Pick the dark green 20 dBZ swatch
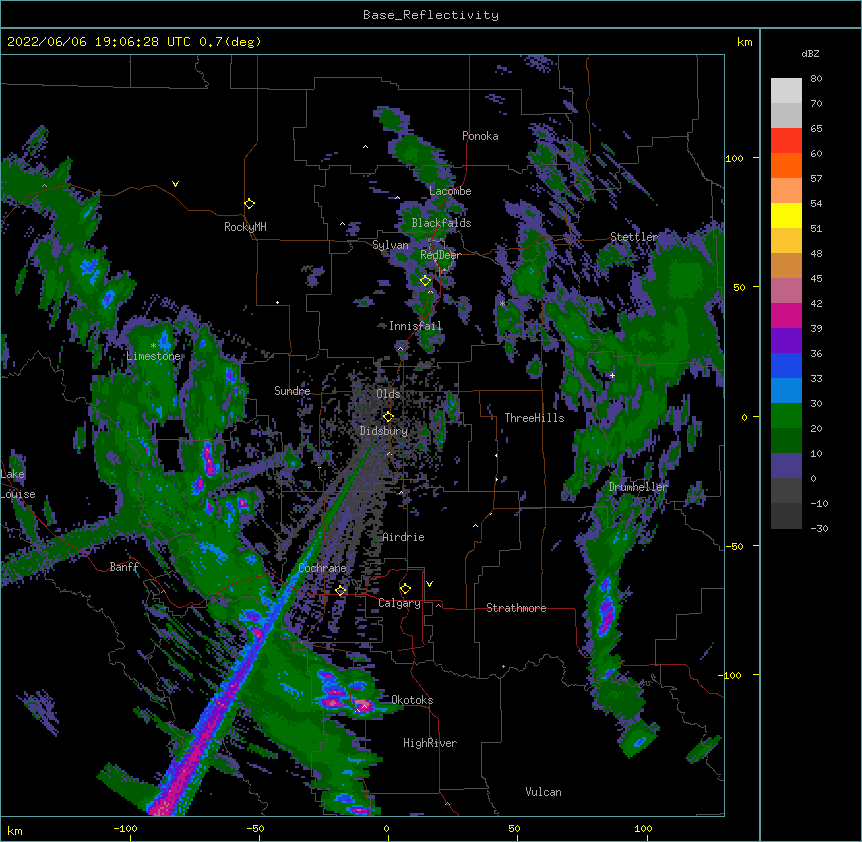862x842 pixels. pos(786,441)
